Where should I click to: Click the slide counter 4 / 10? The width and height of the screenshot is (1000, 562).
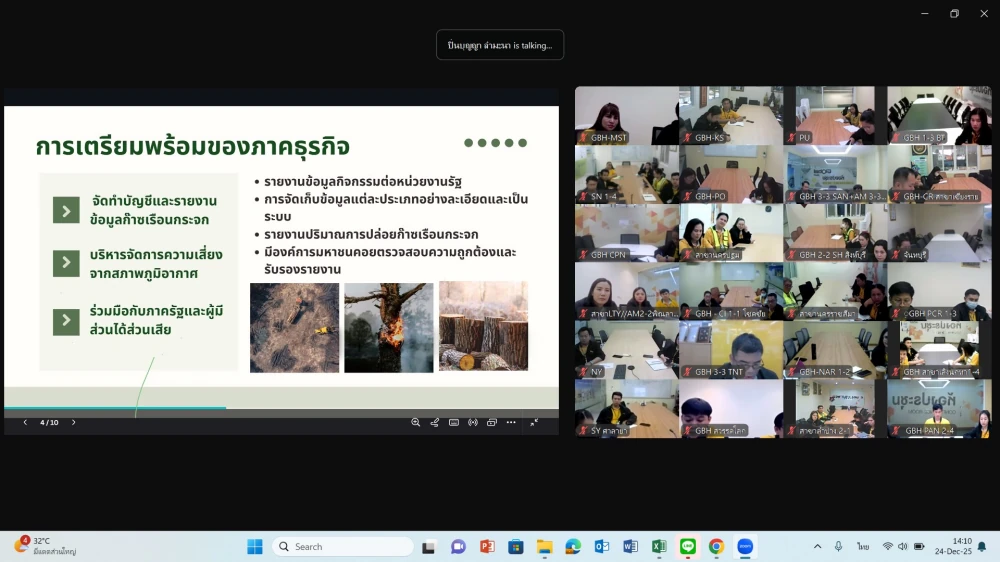click(49, 422)
